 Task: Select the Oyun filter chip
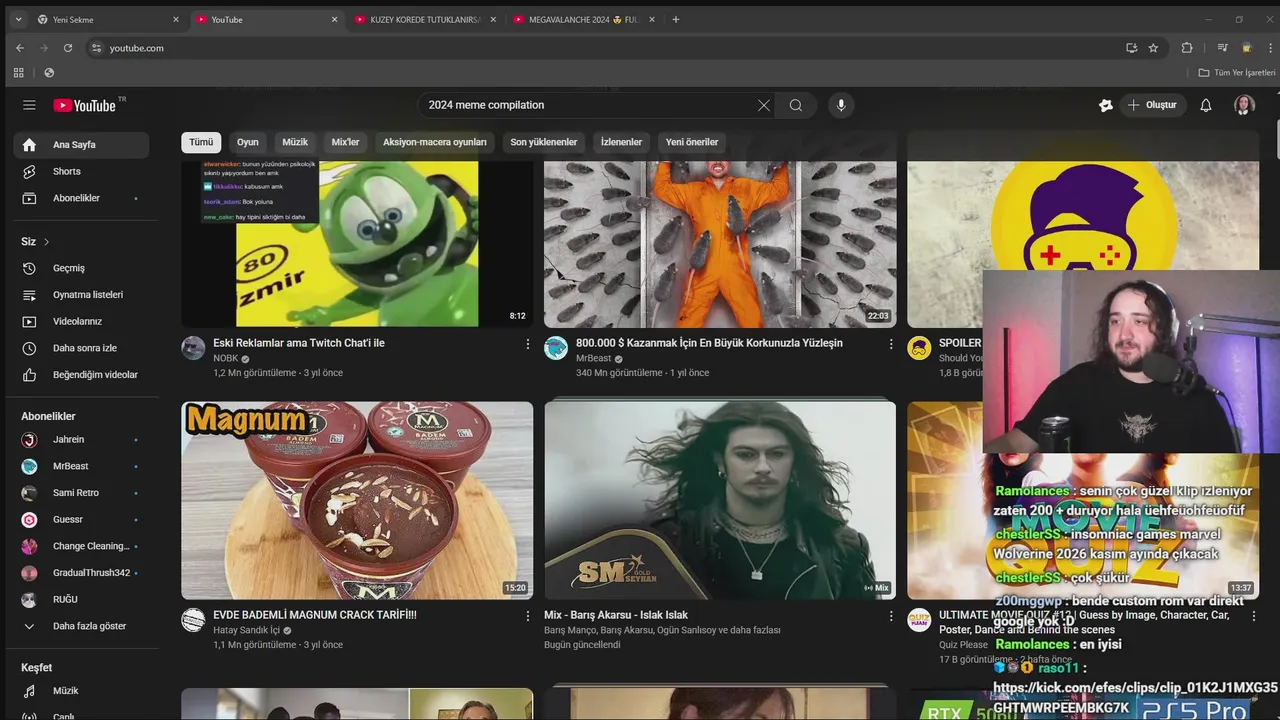click(248, 142)
